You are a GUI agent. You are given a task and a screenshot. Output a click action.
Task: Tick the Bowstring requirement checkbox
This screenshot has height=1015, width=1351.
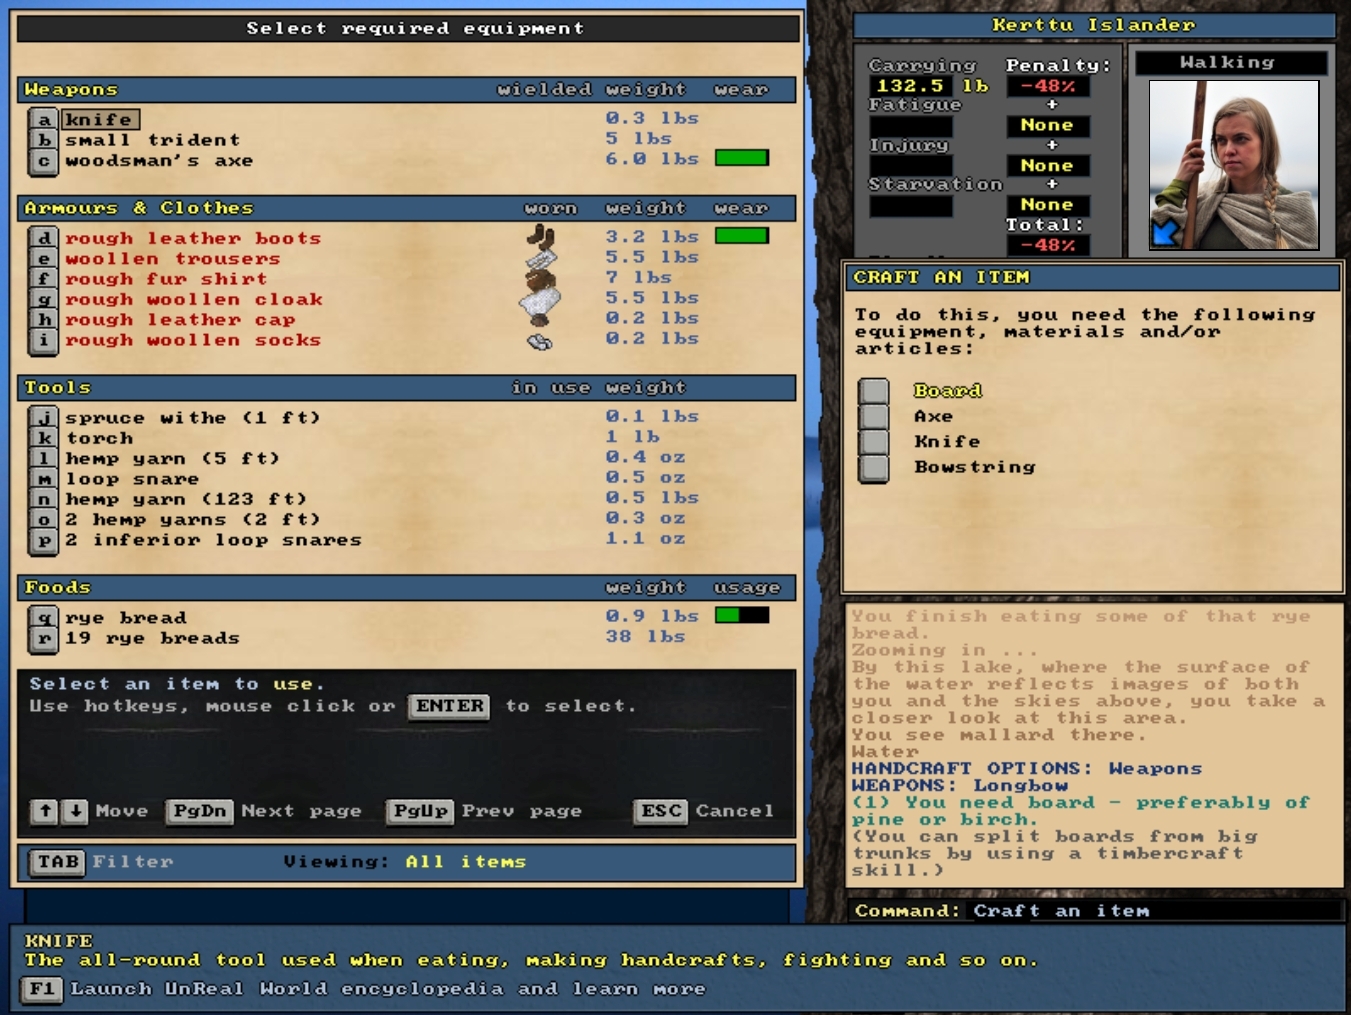(874, 468)
